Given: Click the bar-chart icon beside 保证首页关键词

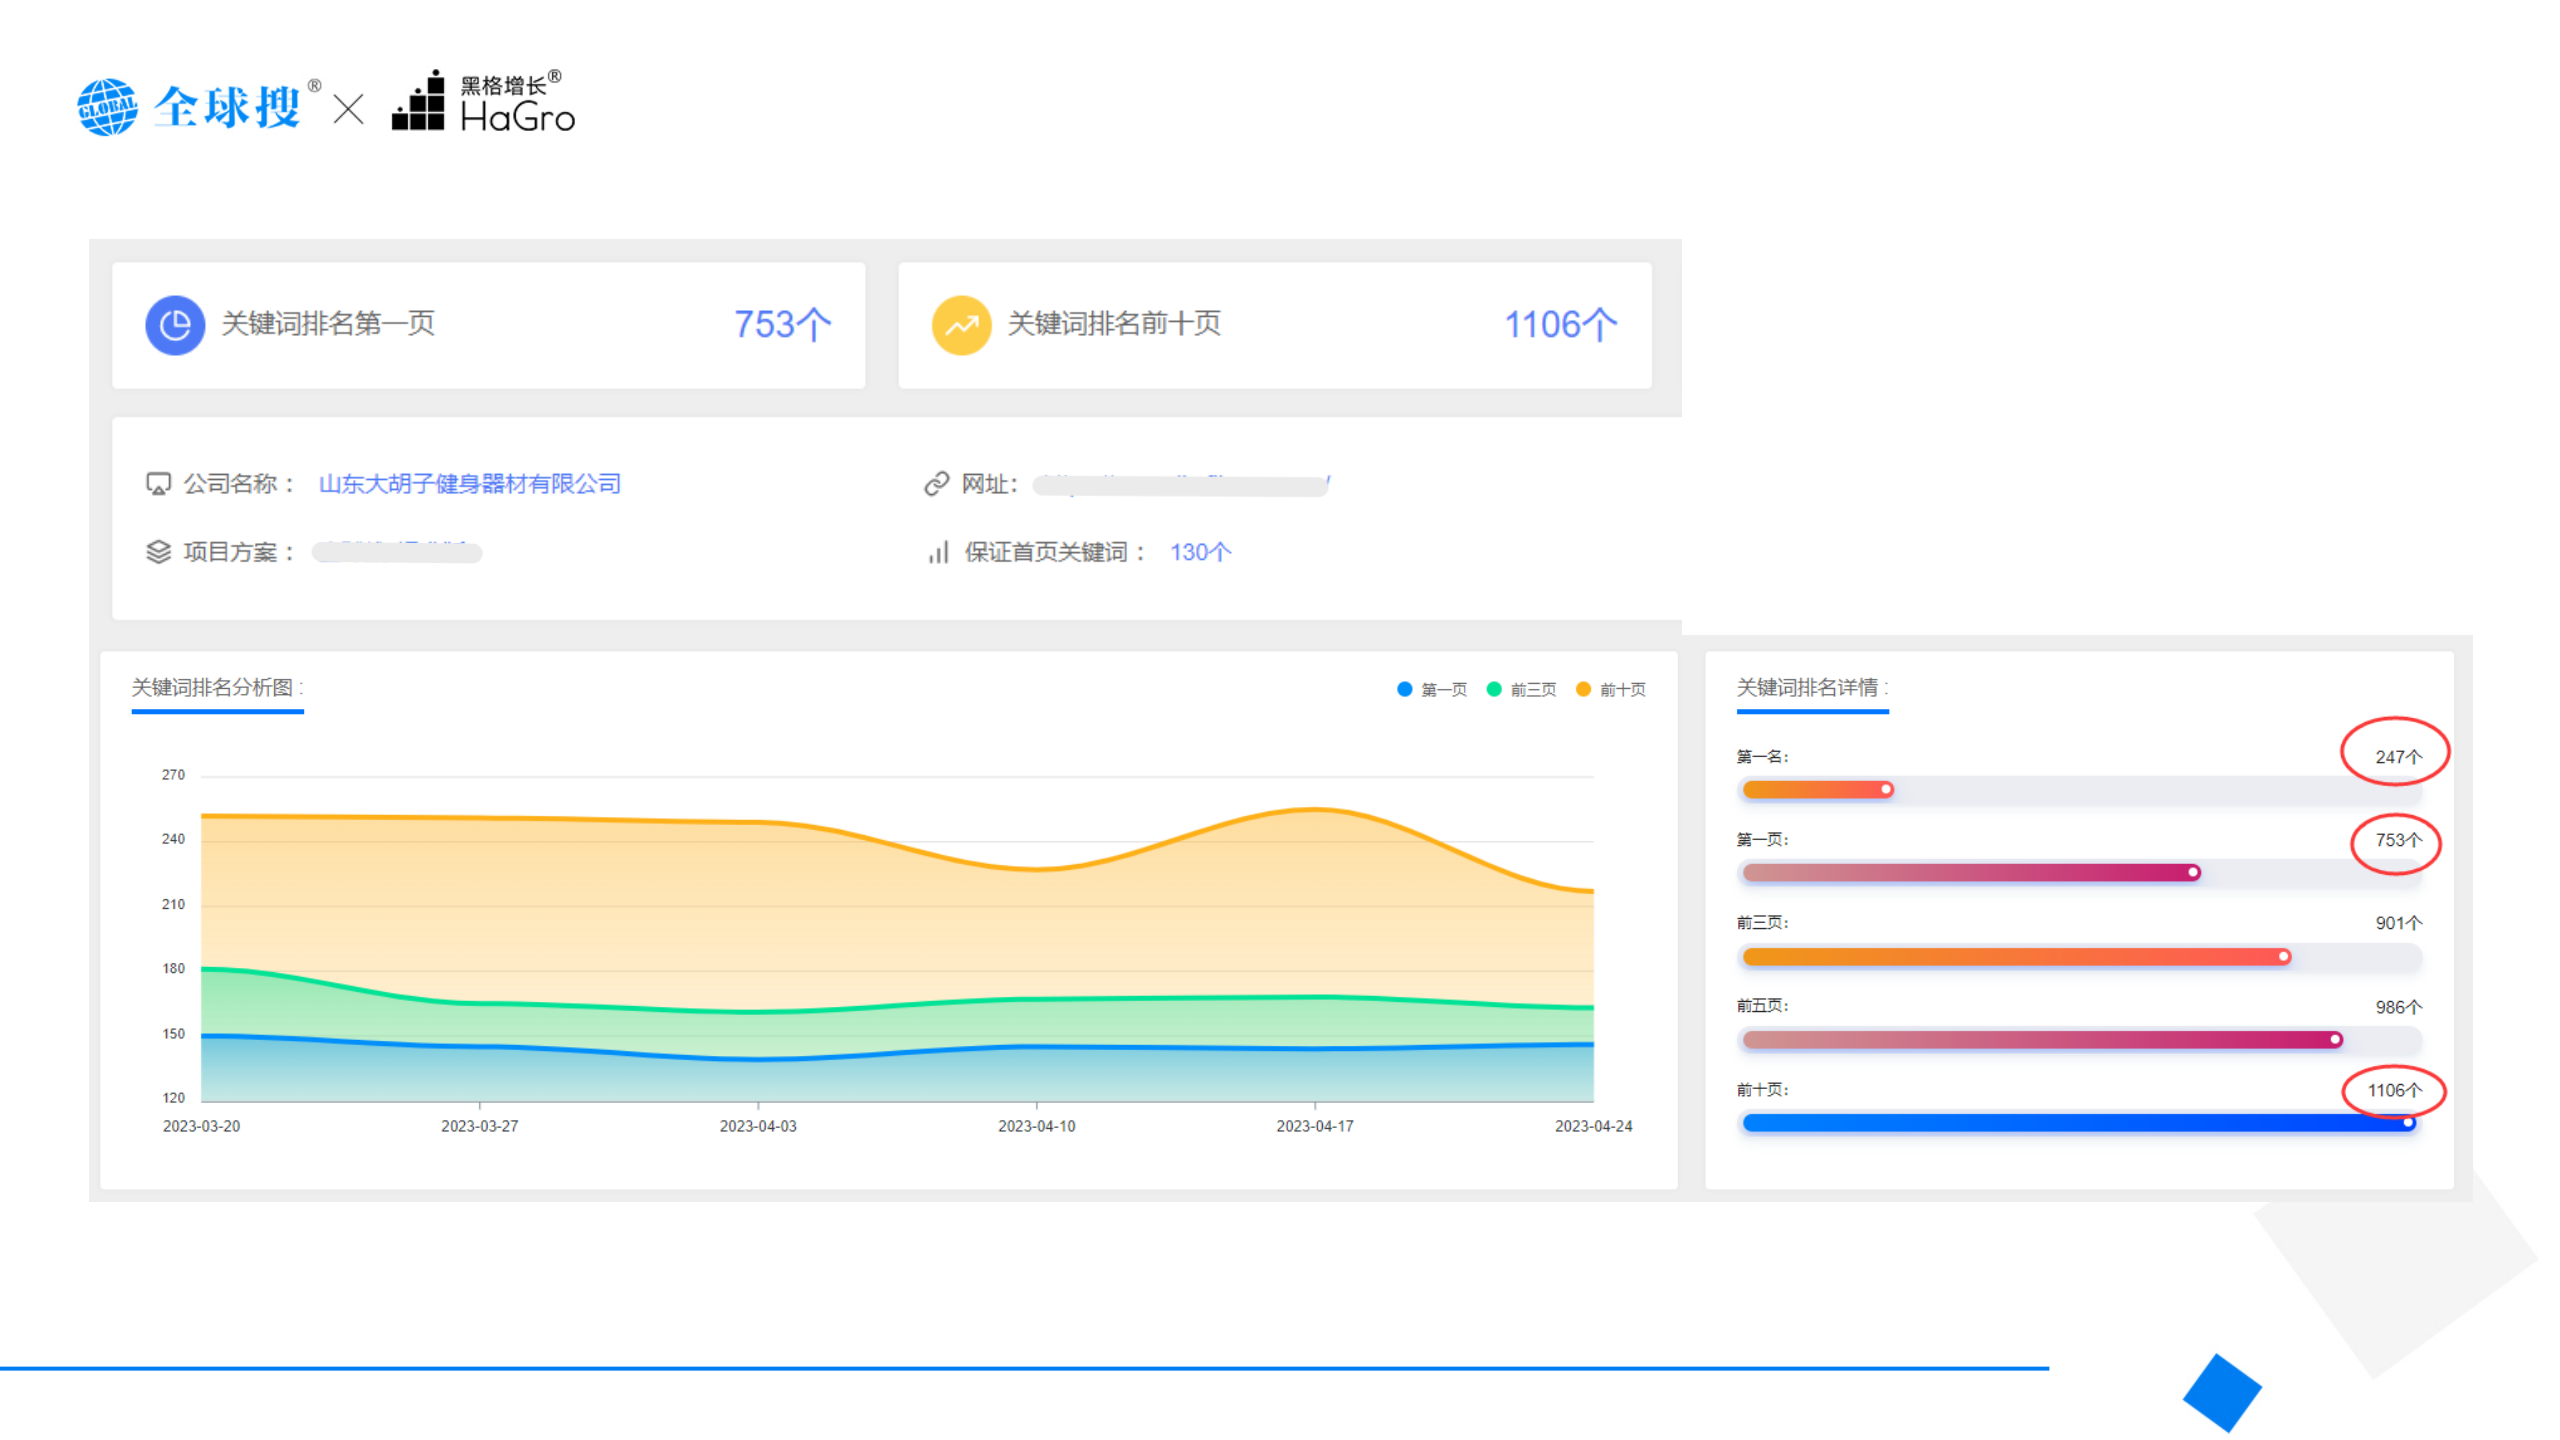Looking at the screenshot, I should [938, 552].
